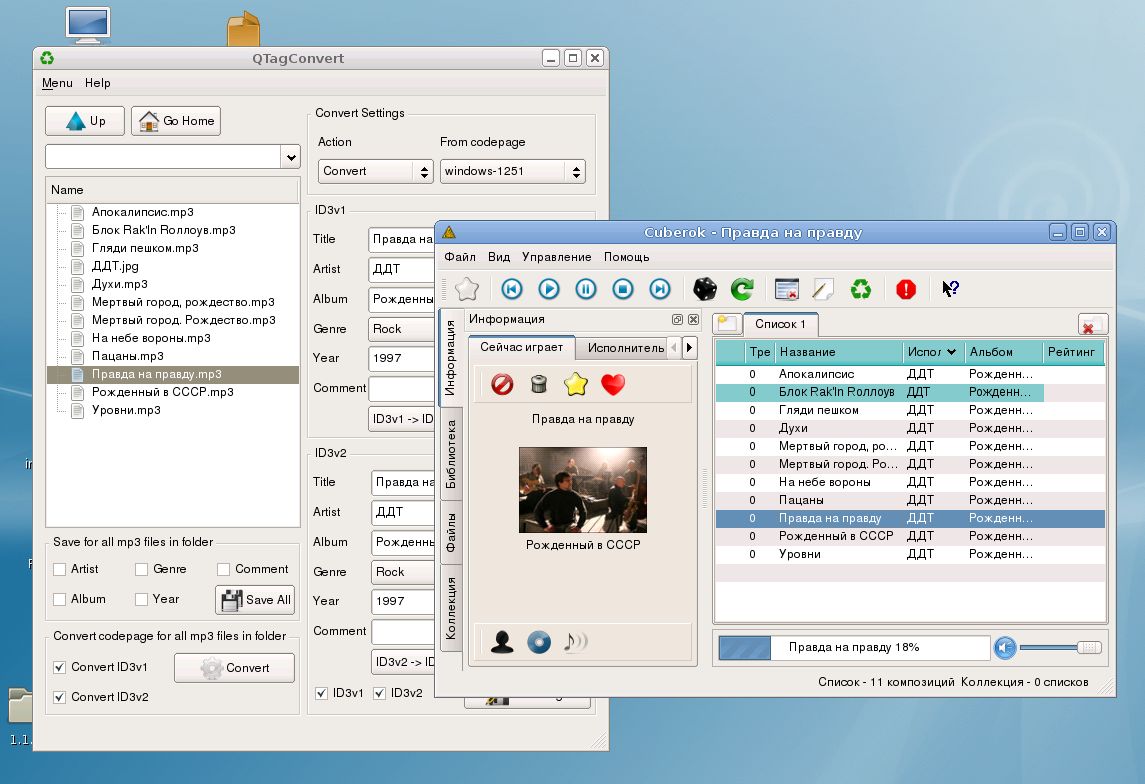Screen dimensions: 1145x784
Task: Open the Вид menu in Cuberok
Action: [x=499, y=257]
